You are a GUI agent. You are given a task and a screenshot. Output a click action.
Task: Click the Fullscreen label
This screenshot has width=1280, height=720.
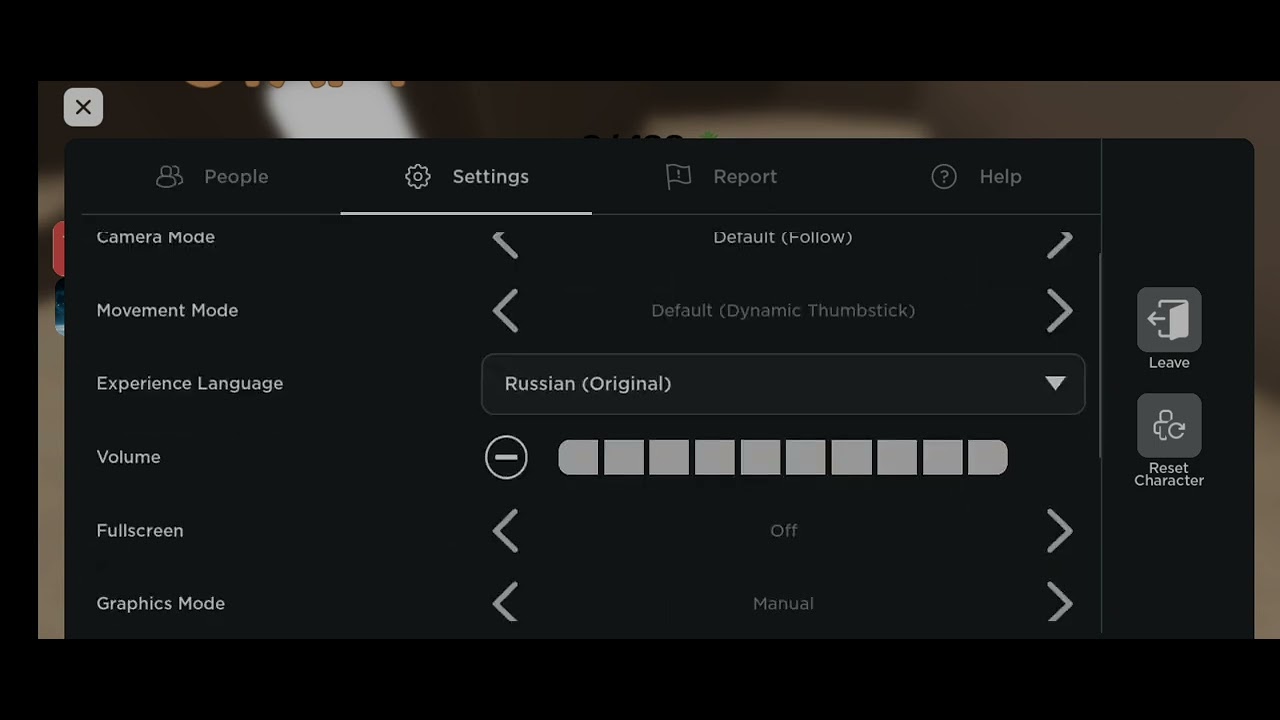140,531
